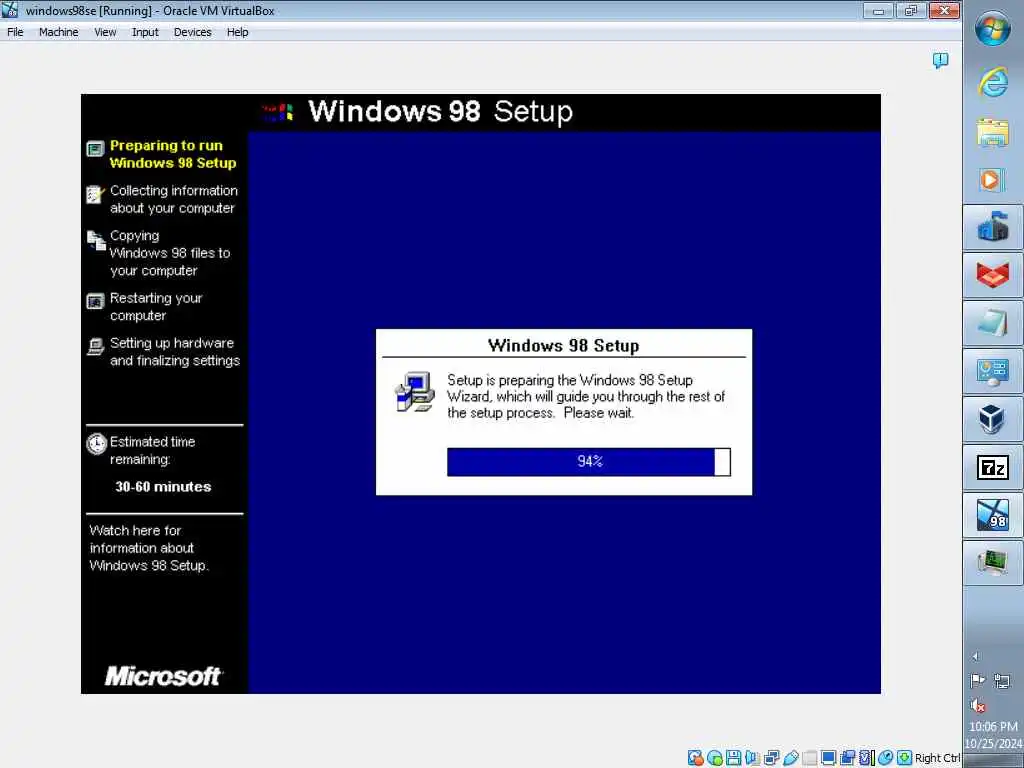The width and height of the screenshot is (1024, 768).
Task: Open Windows Explorer folder from taskbar
Action: pos(993,133)
